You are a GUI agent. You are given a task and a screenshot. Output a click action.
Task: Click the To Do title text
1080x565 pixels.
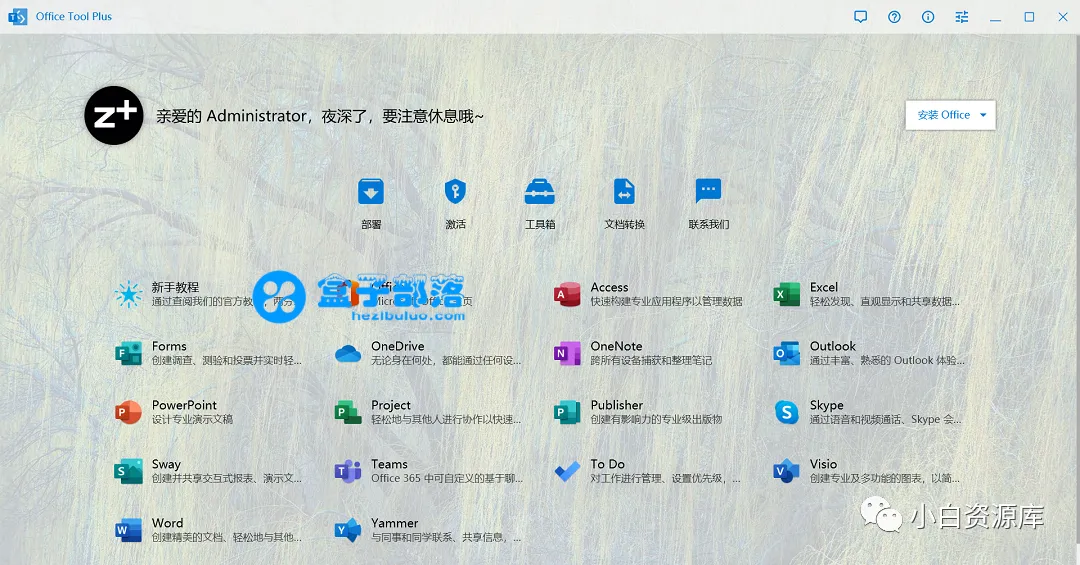608,464
